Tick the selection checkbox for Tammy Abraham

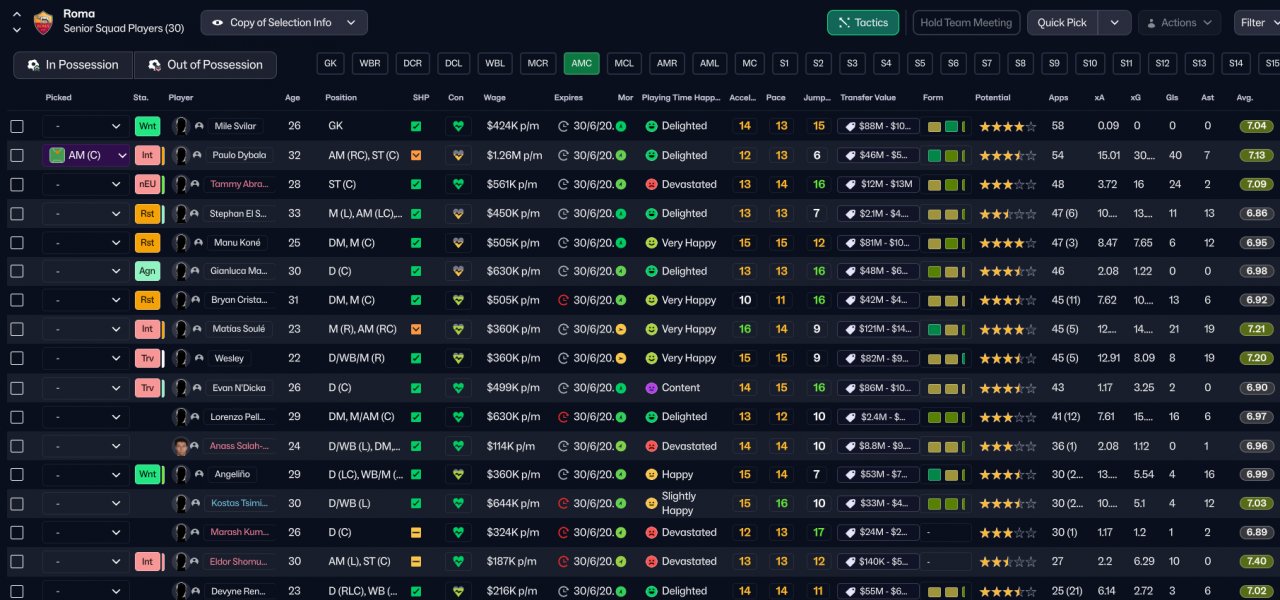17,185
